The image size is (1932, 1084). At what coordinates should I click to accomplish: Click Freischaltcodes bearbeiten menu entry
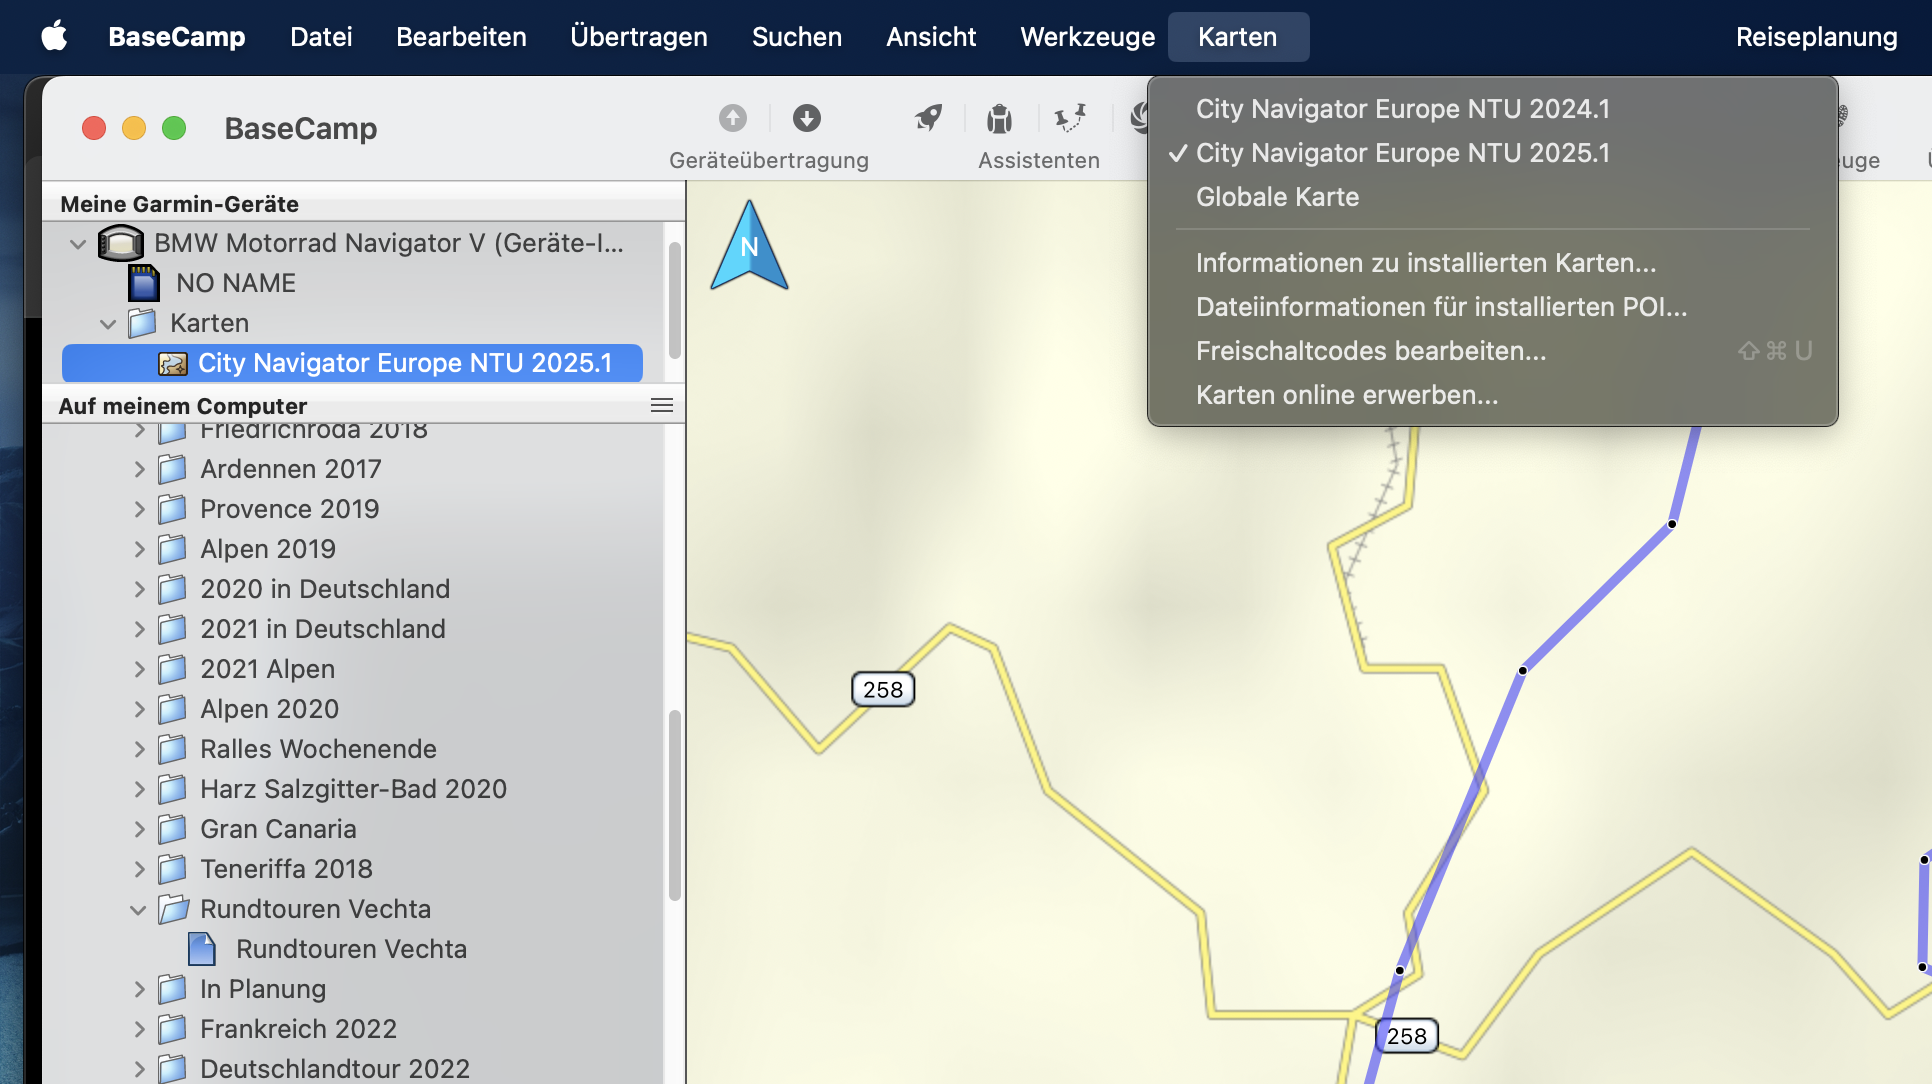[1370, 351]
